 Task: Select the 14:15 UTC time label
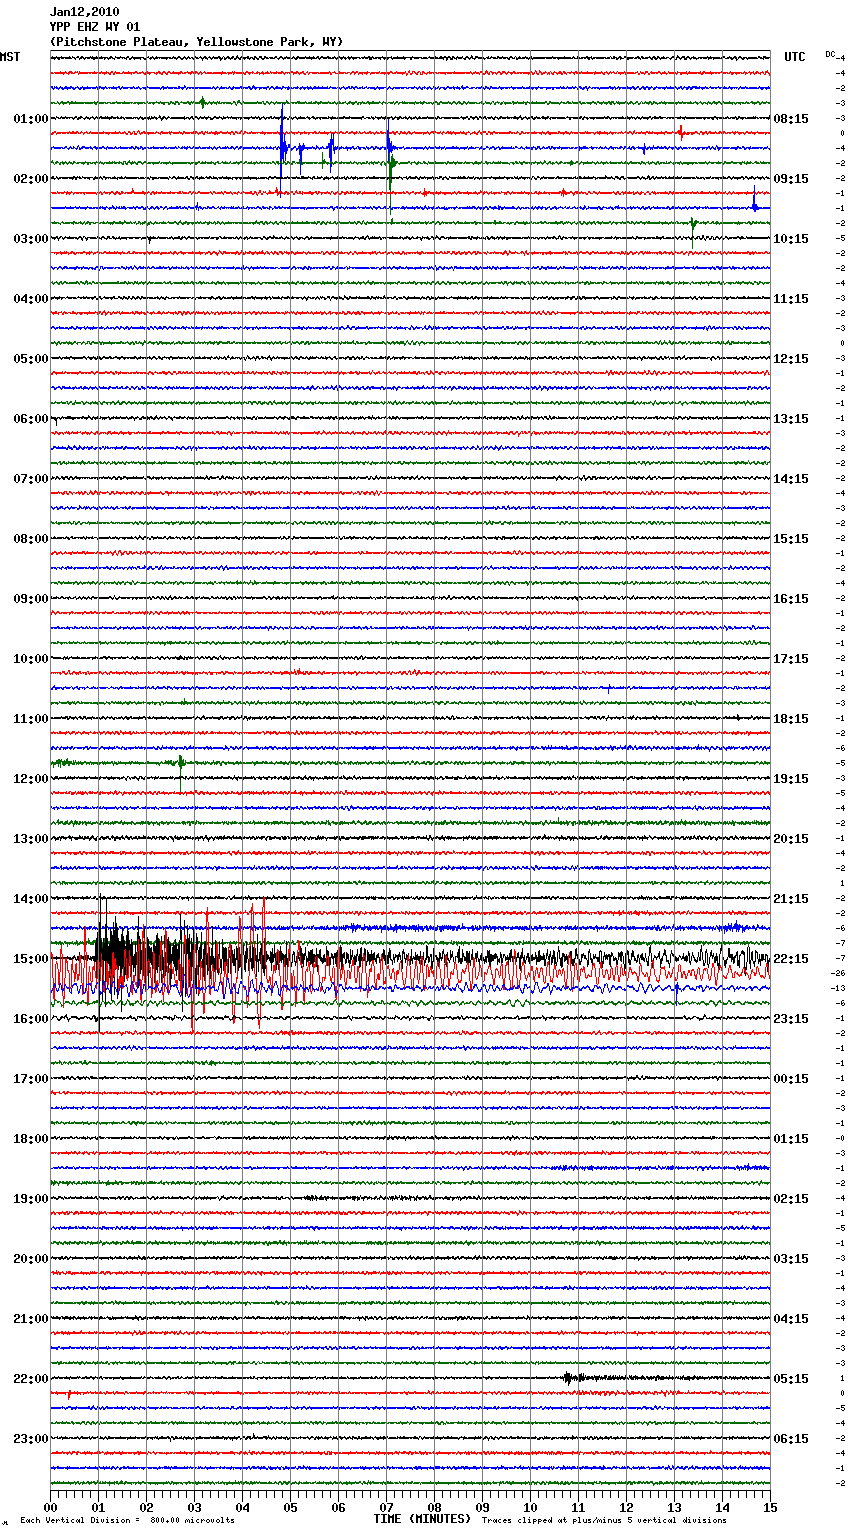pyautogui.click(x=791, y=479)
